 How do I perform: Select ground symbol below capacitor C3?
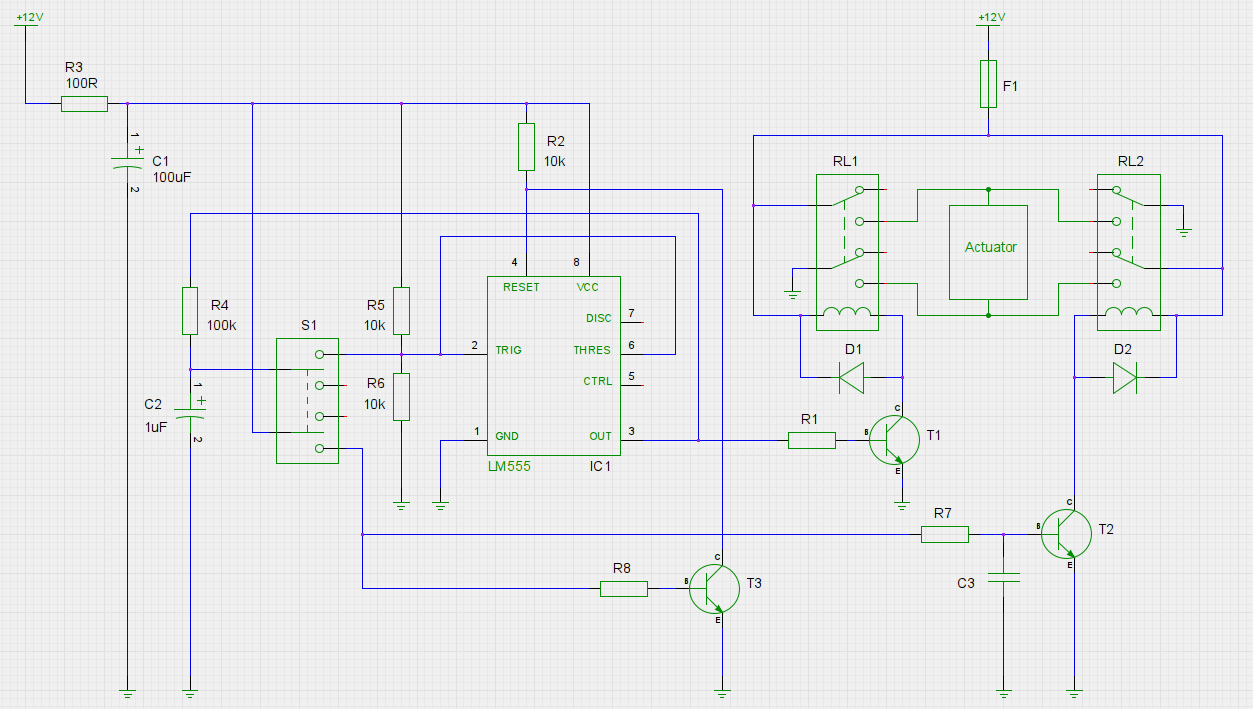[x=1003, y=691]
